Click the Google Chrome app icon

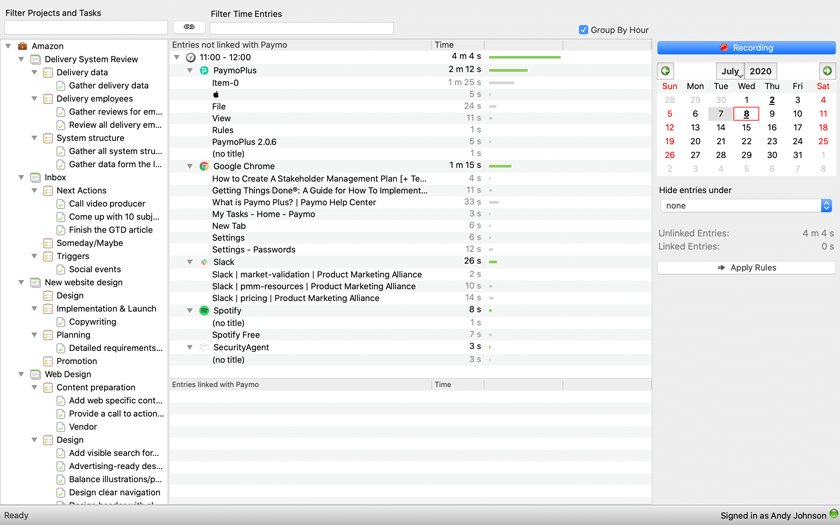pos(204,166)
